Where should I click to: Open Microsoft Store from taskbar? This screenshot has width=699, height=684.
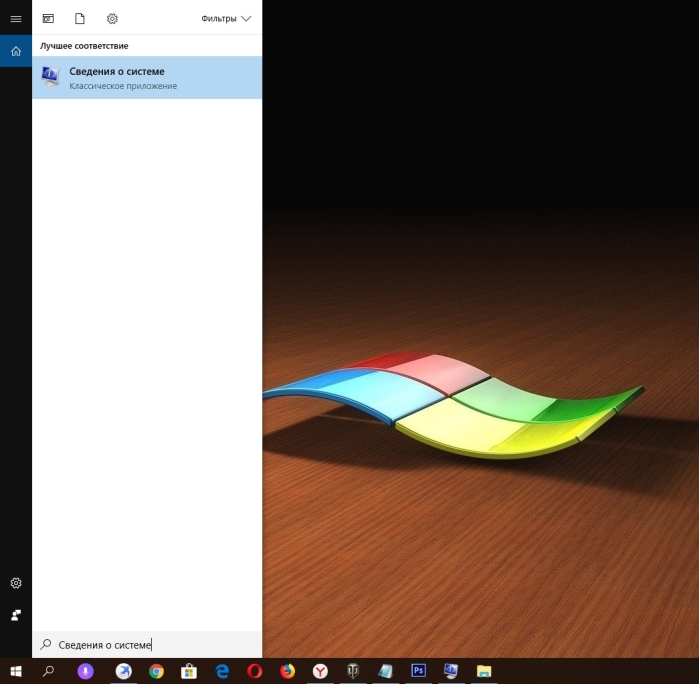click(189, 671)
